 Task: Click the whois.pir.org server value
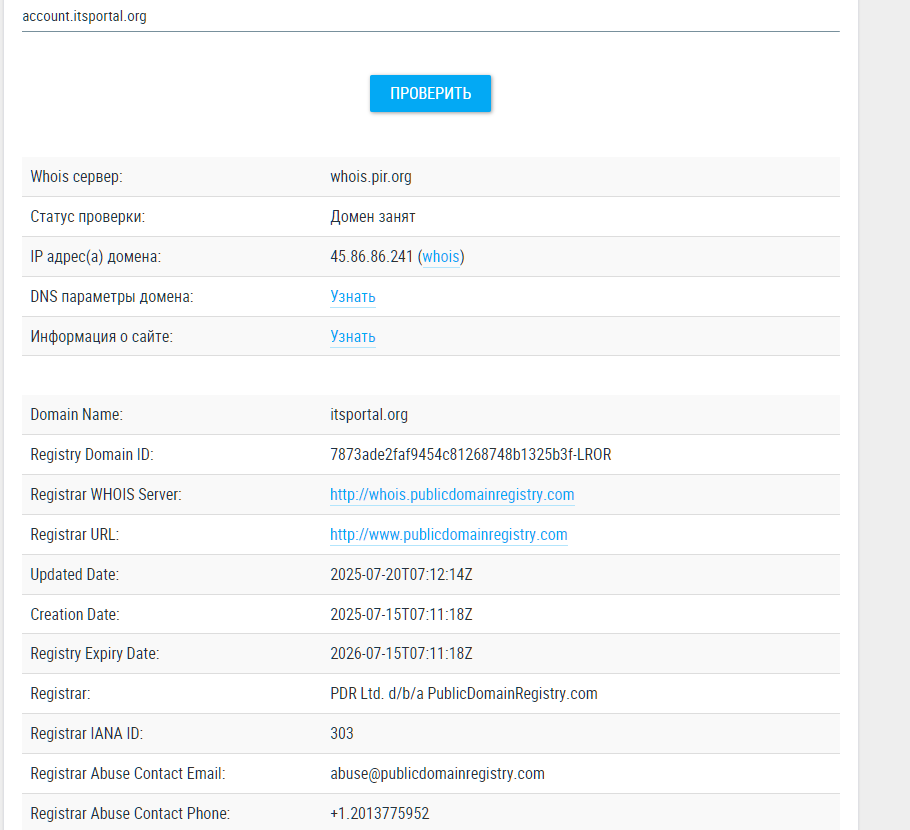tap(371, 177)
